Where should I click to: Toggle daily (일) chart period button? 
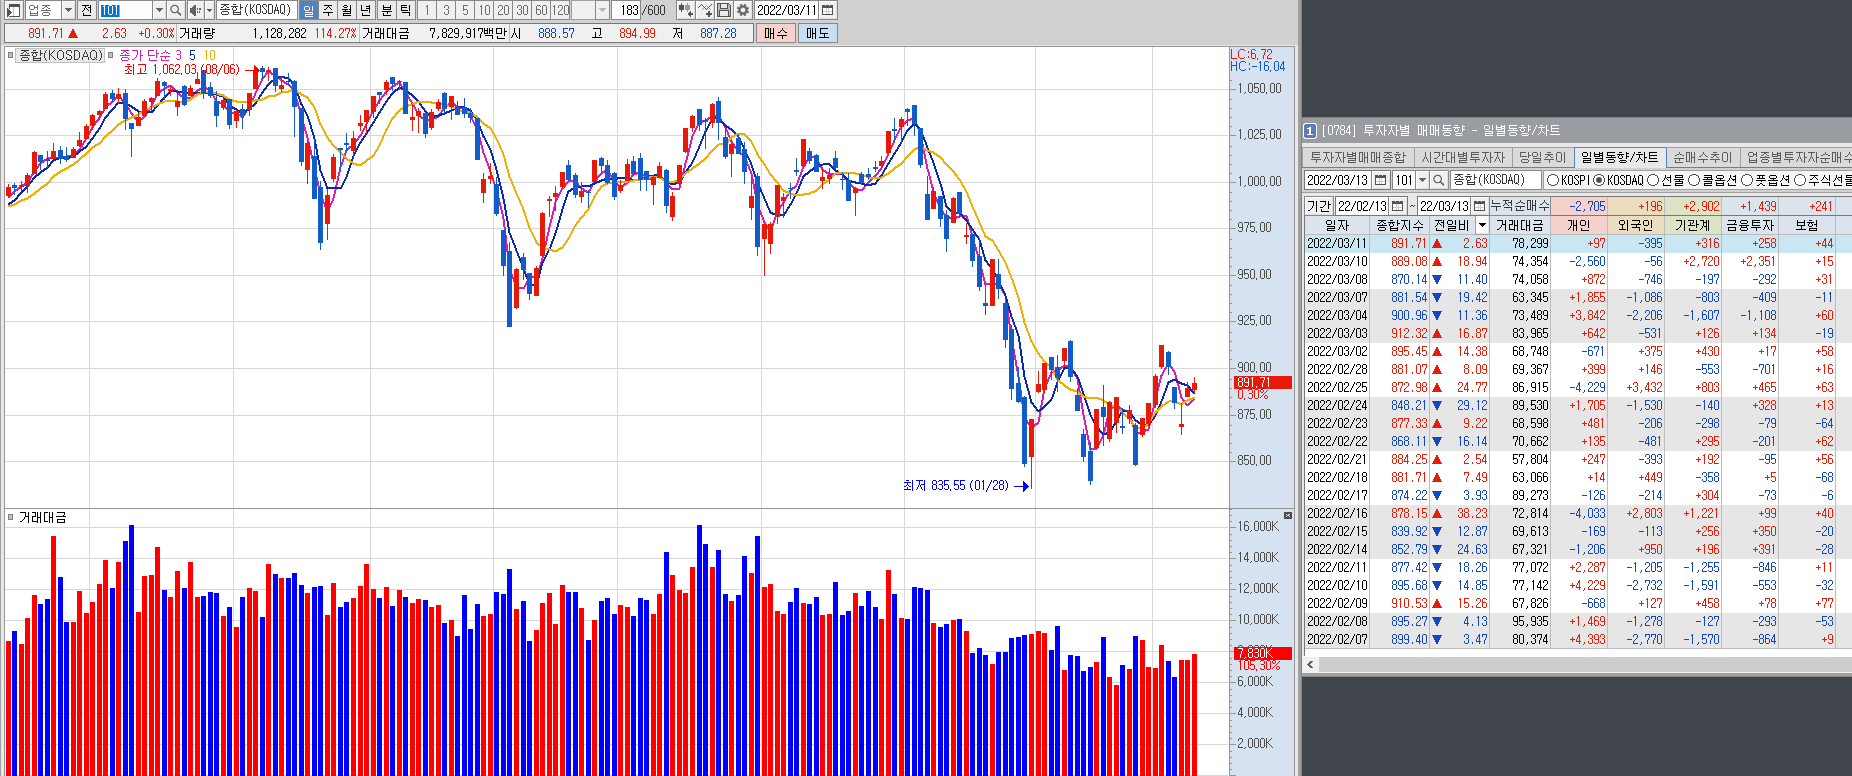[308, 10]
